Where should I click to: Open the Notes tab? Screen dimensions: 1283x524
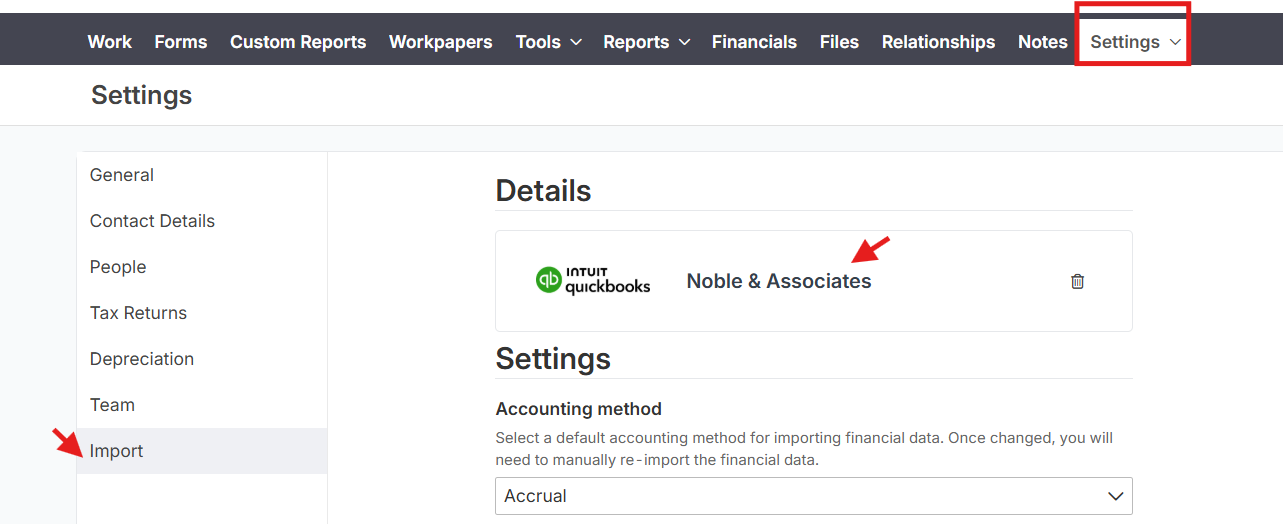coord(1043,42)
